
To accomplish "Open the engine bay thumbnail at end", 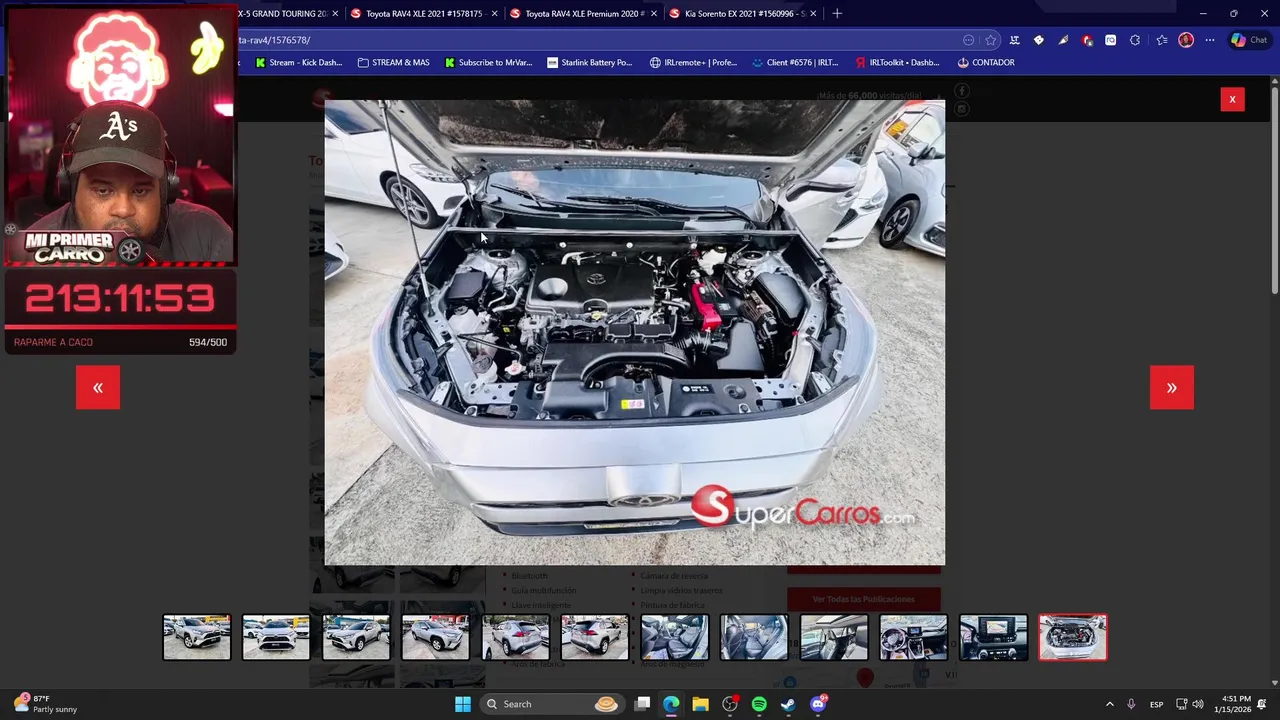I will tap(1073, 638).
